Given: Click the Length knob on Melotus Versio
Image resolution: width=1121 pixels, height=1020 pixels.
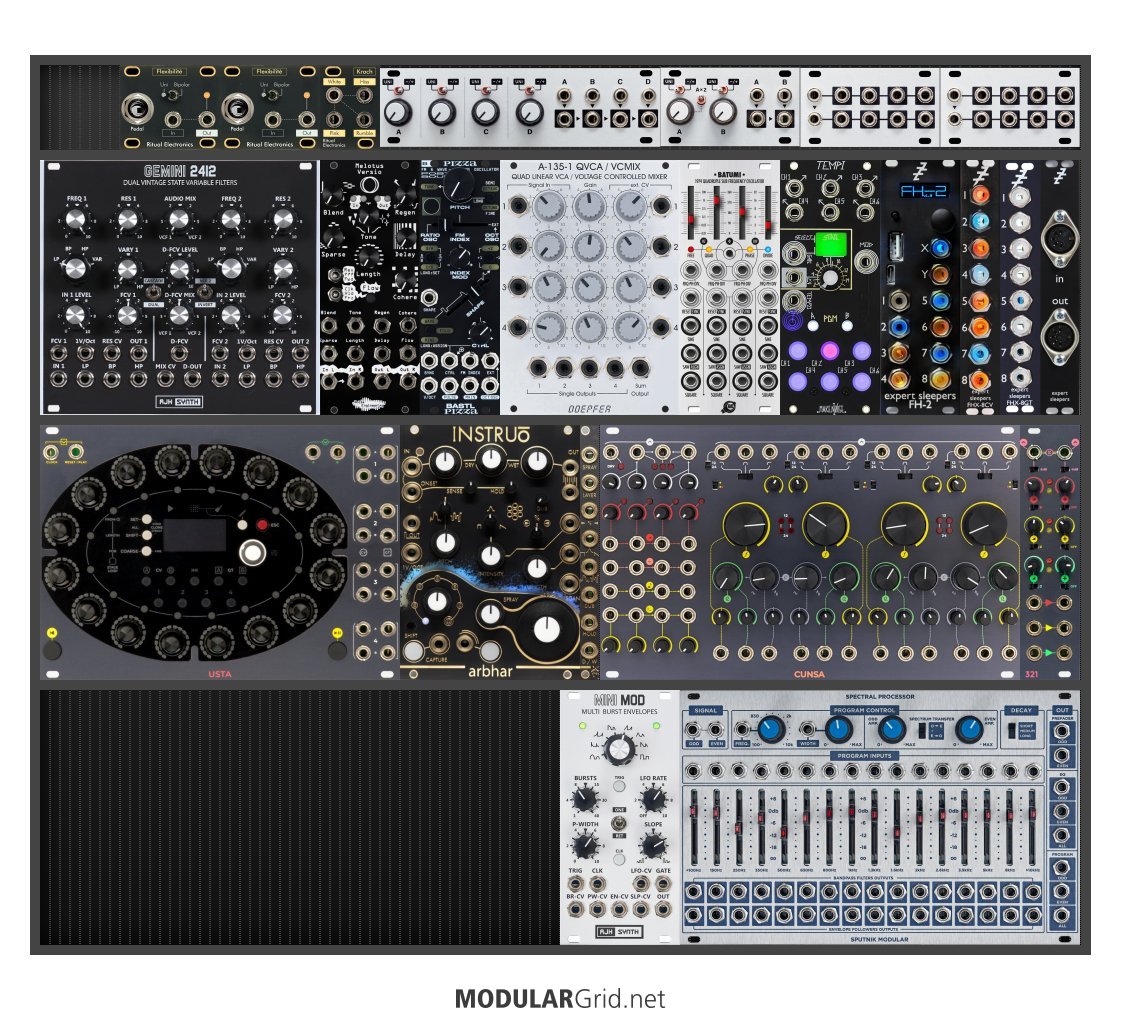Looking at the screenshot, I should 369,255.
